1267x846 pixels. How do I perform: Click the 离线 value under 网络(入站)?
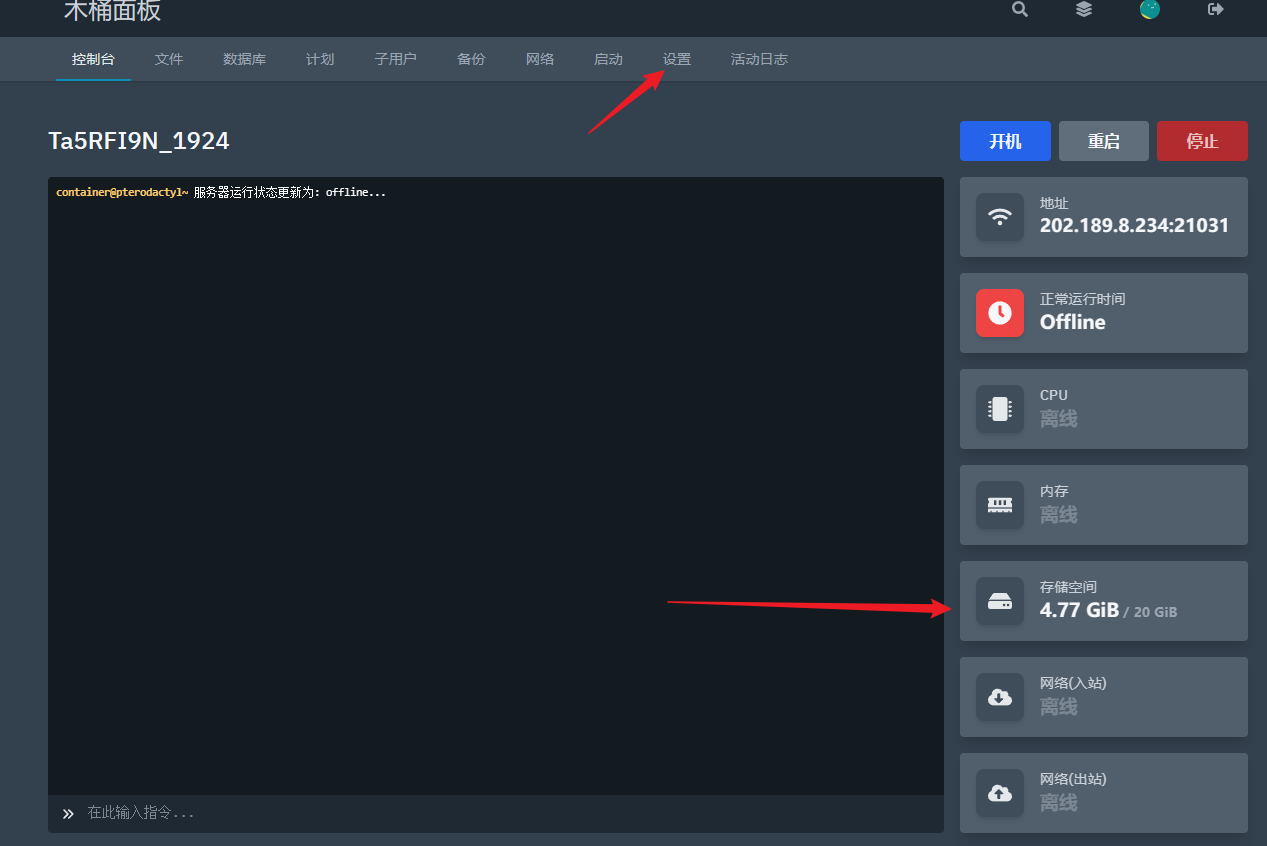tap(1058, 706)
